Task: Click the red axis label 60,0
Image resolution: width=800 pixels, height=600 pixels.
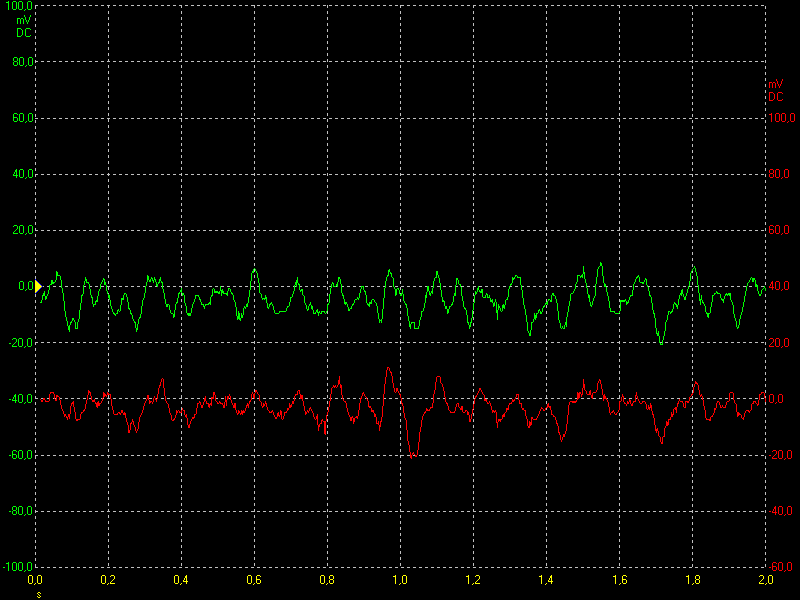Action: click(x=779, y=230)
